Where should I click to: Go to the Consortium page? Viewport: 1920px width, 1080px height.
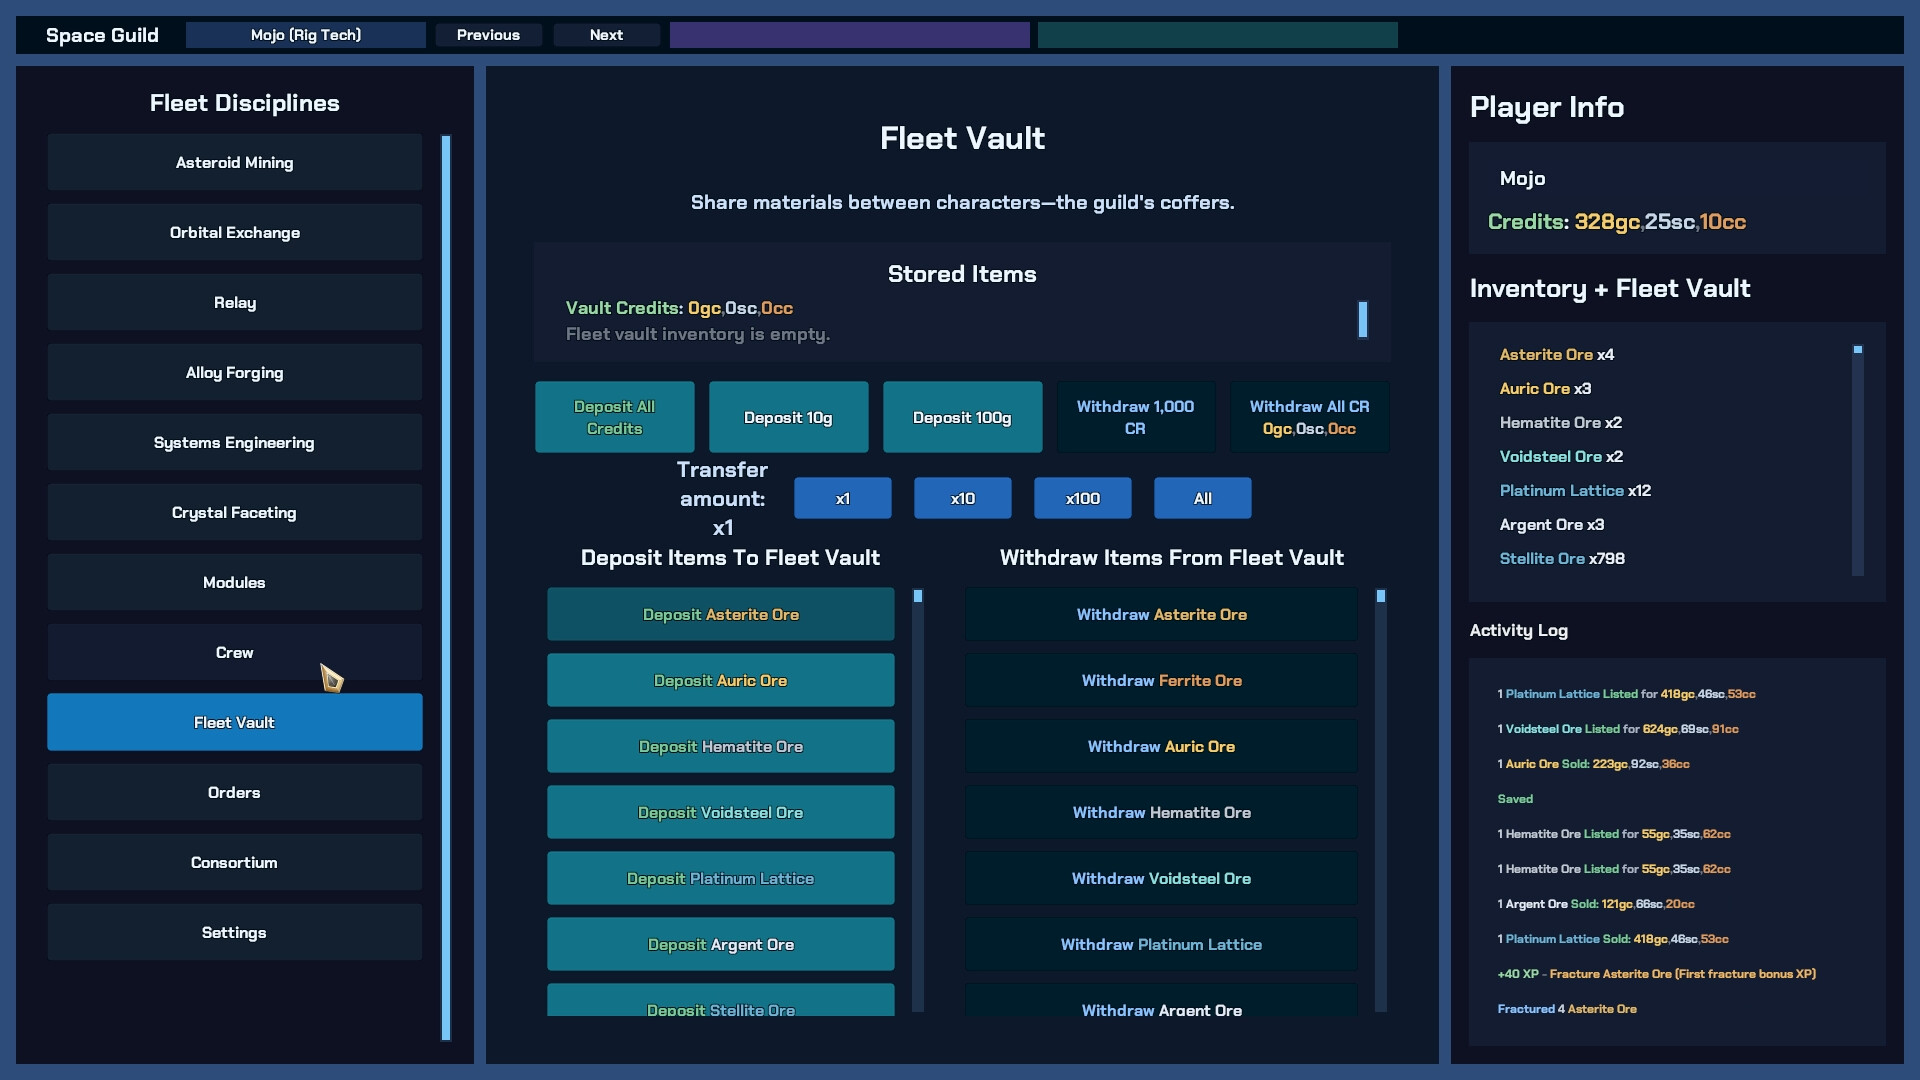coord(234,862)
